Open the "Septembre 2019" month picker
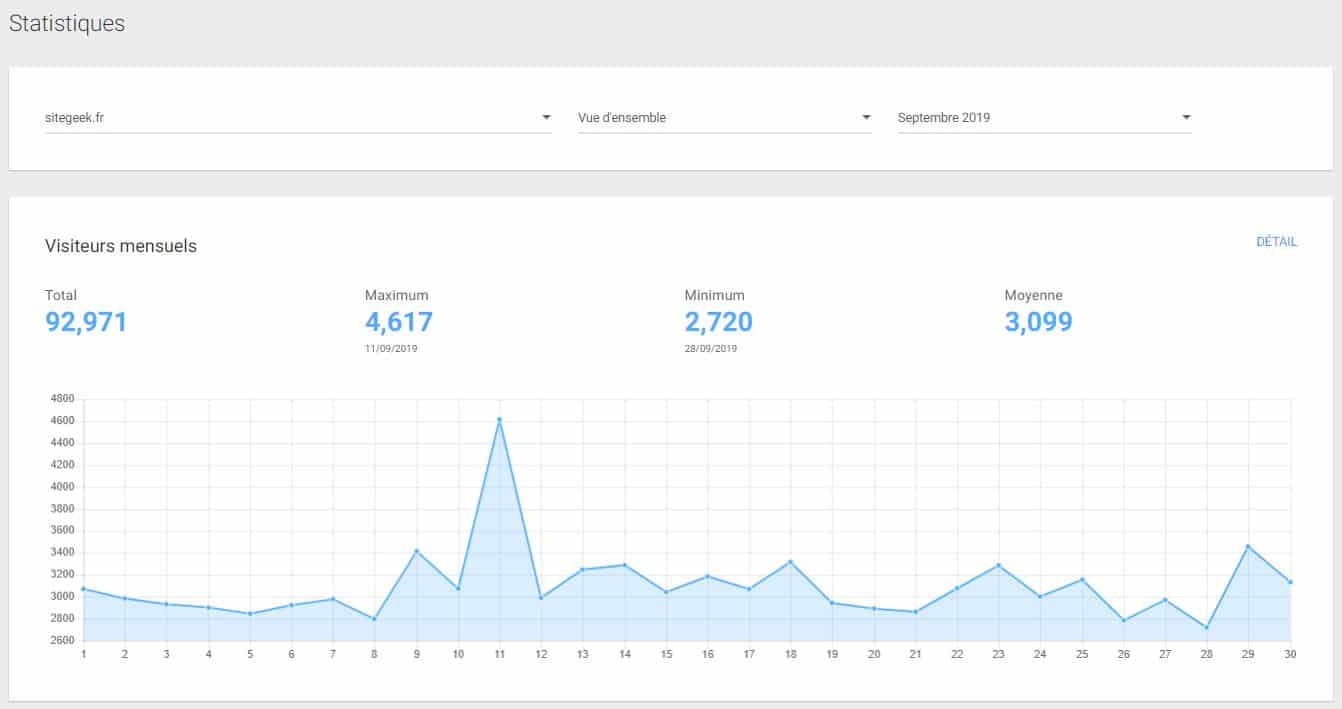The width and height of the screenshot is (1342, 709). coord(1186,116)
